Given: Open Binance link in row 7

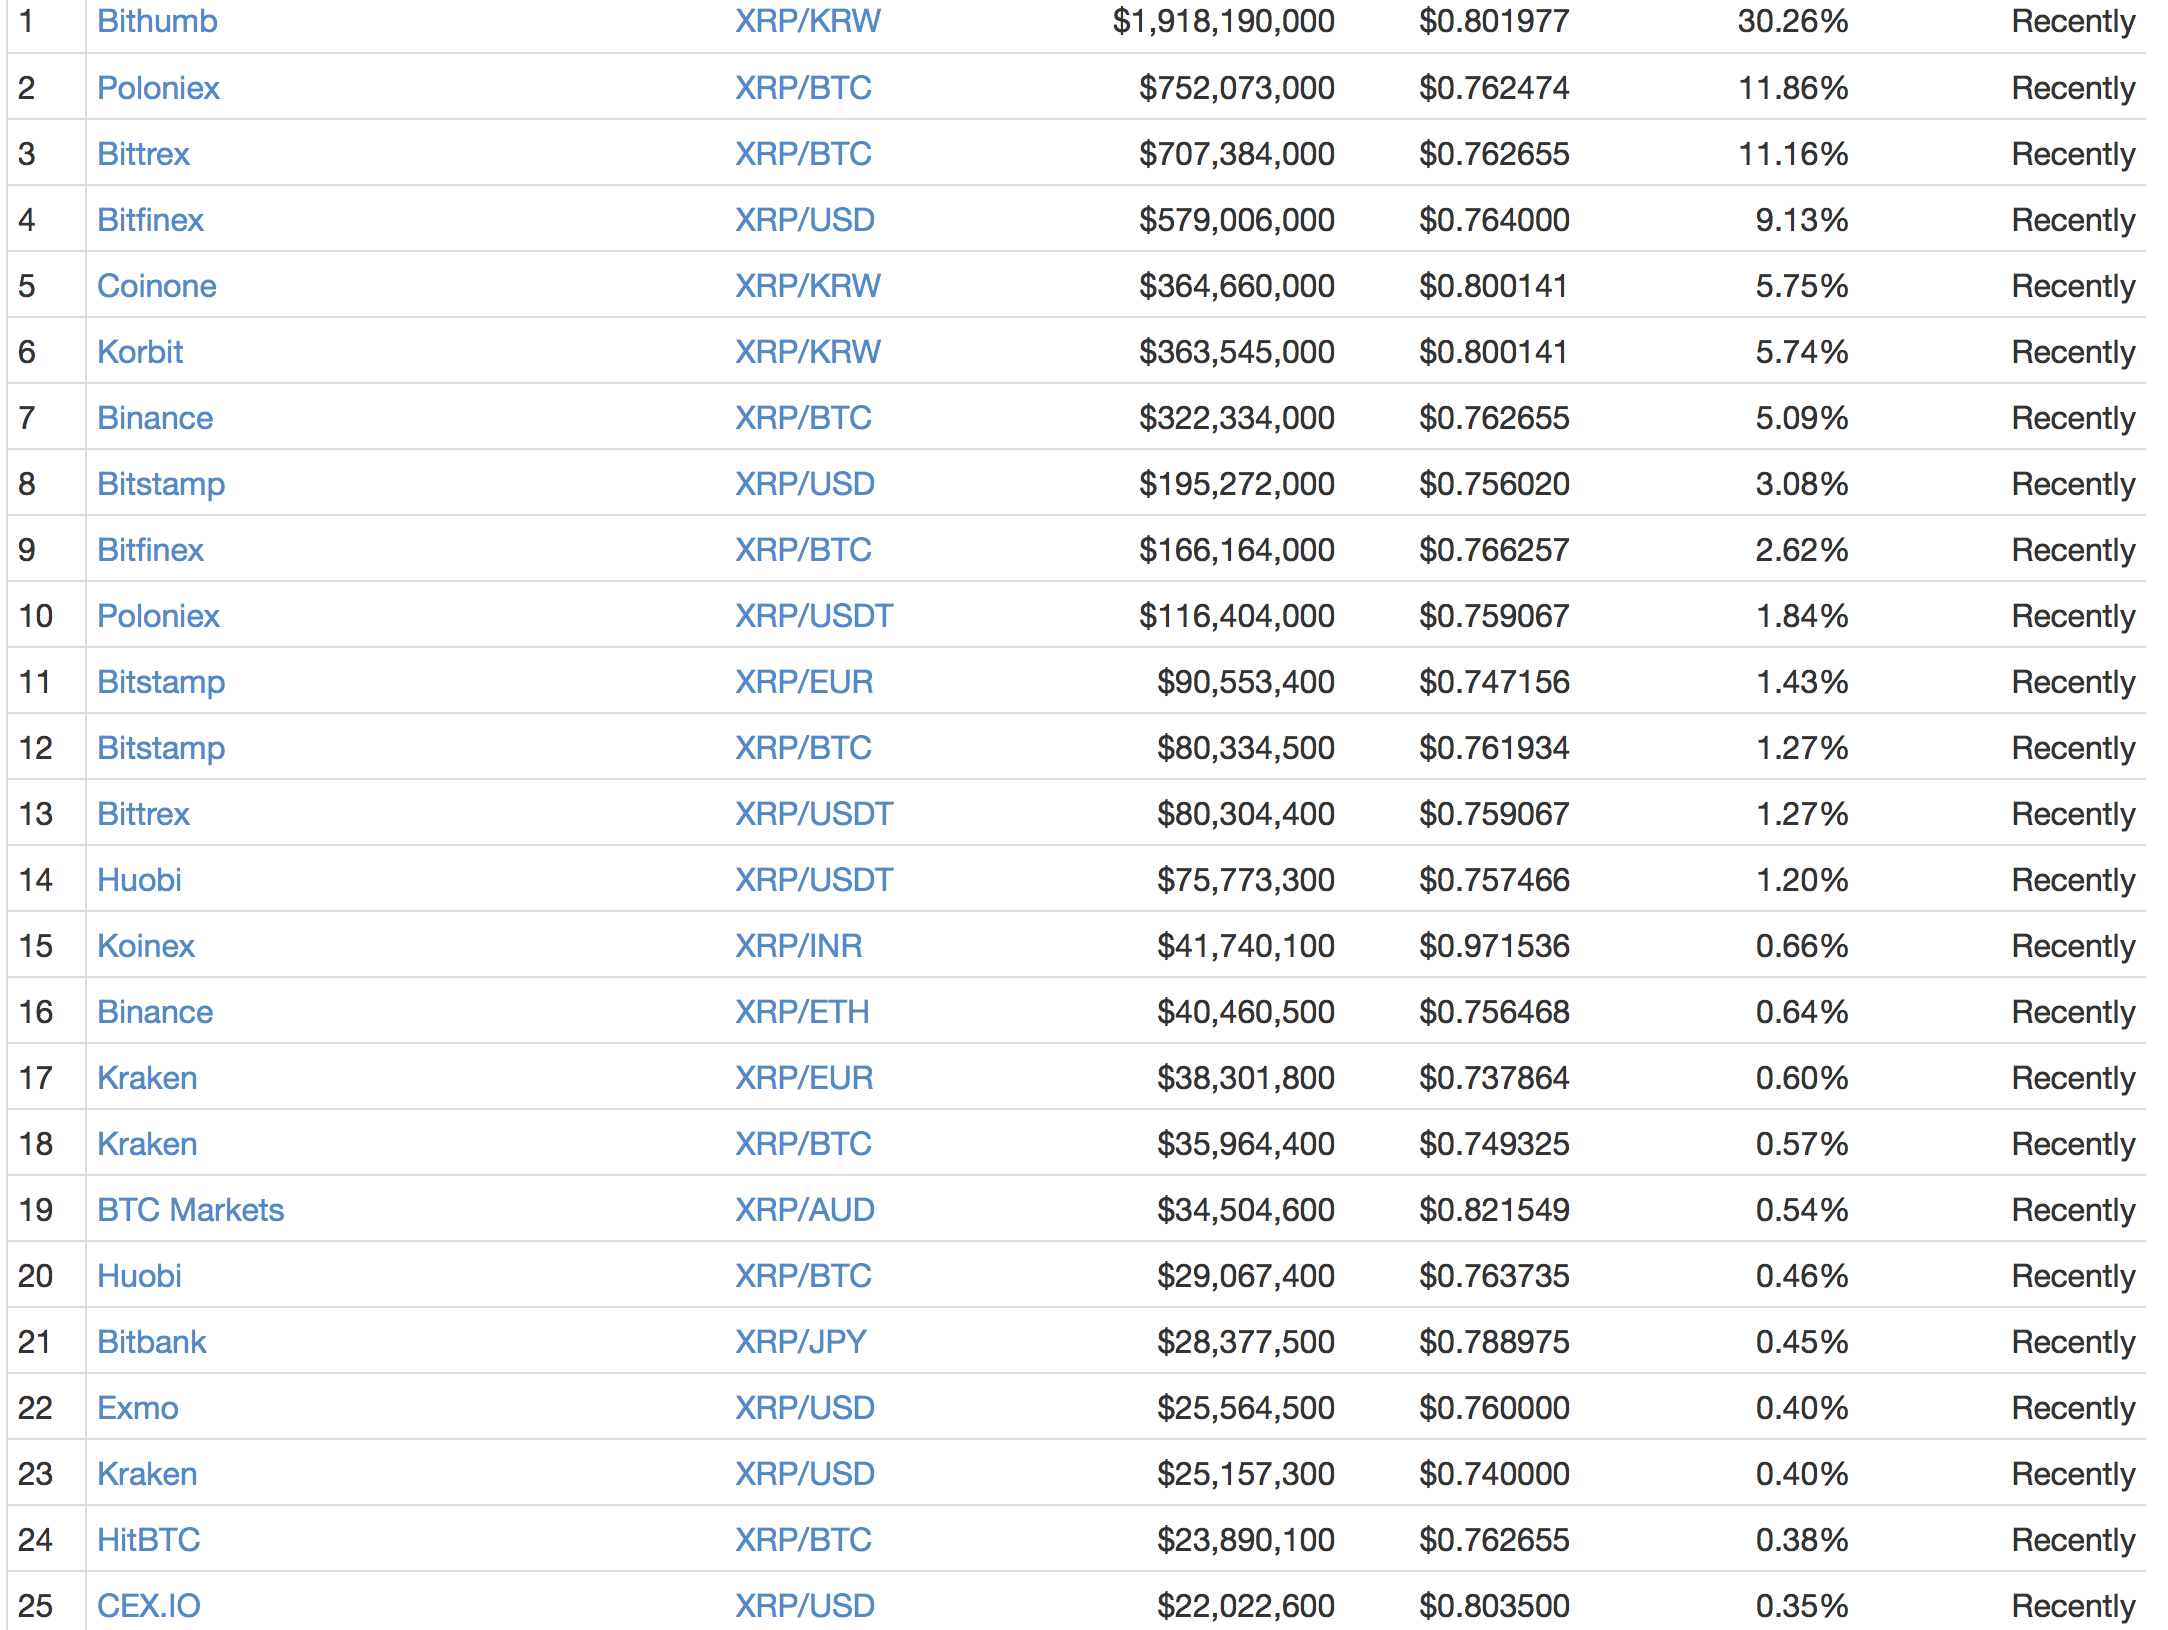Looking at the screenshot, I should pos(155,417).
